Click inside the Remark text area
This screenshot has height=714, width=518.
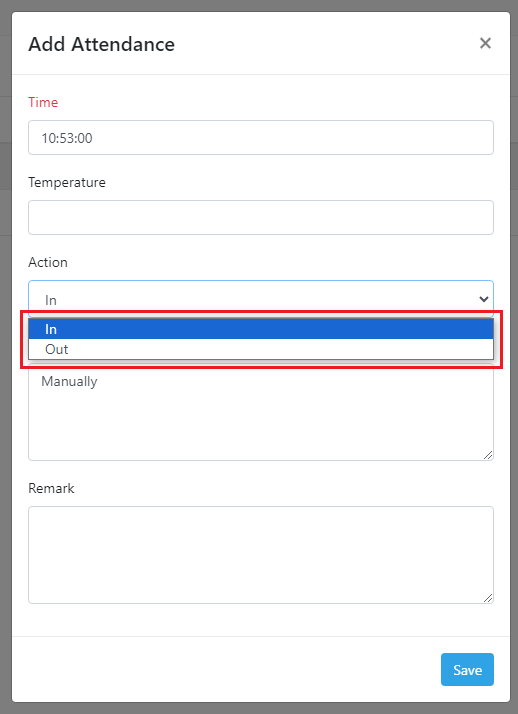pyautogui.click(x=261, y=555)
